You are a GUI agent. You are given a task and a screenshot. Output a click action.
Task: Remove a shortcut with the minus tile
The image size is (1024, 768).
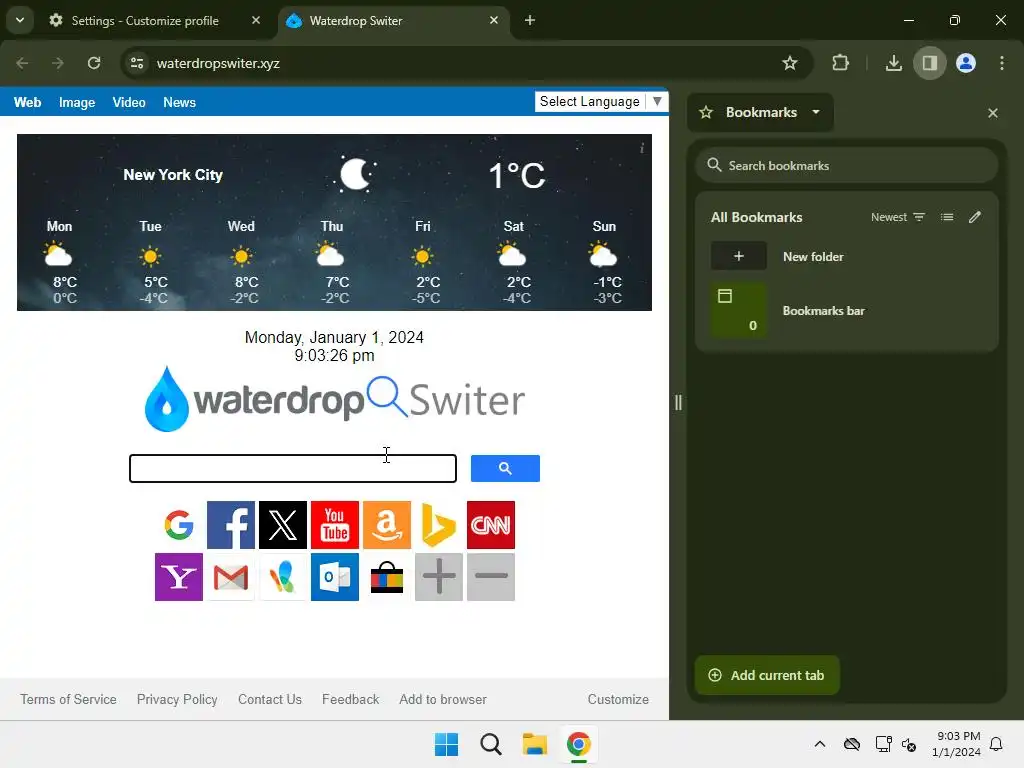(x=491, y=577)
